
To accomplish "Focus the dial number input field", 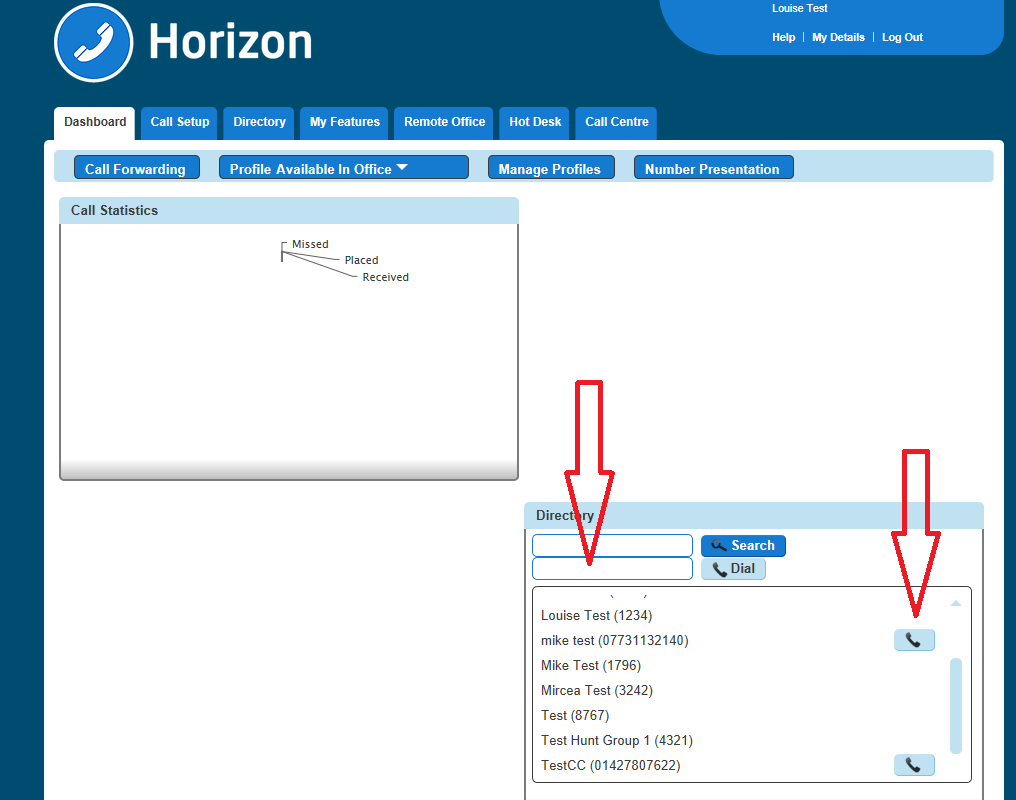I will 612,569.
